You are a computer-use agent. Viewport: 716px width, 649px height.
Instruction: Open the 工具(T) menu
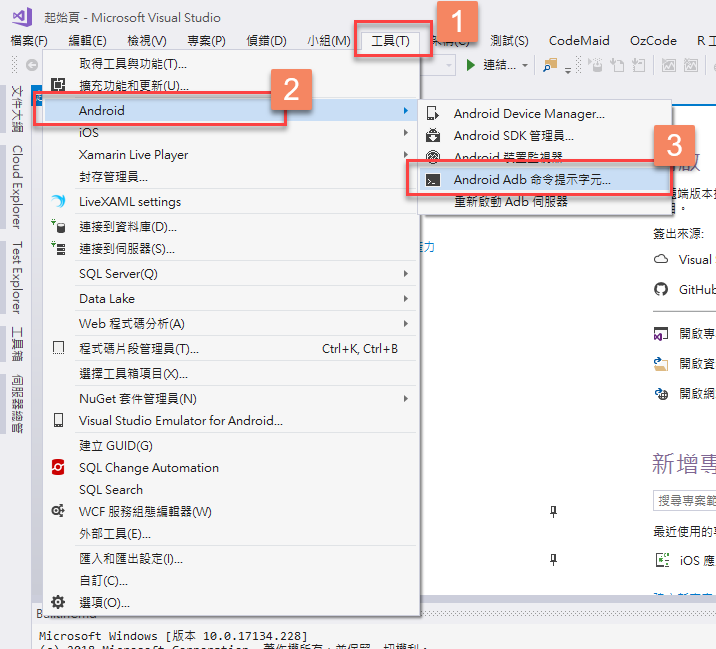point(390,41)
